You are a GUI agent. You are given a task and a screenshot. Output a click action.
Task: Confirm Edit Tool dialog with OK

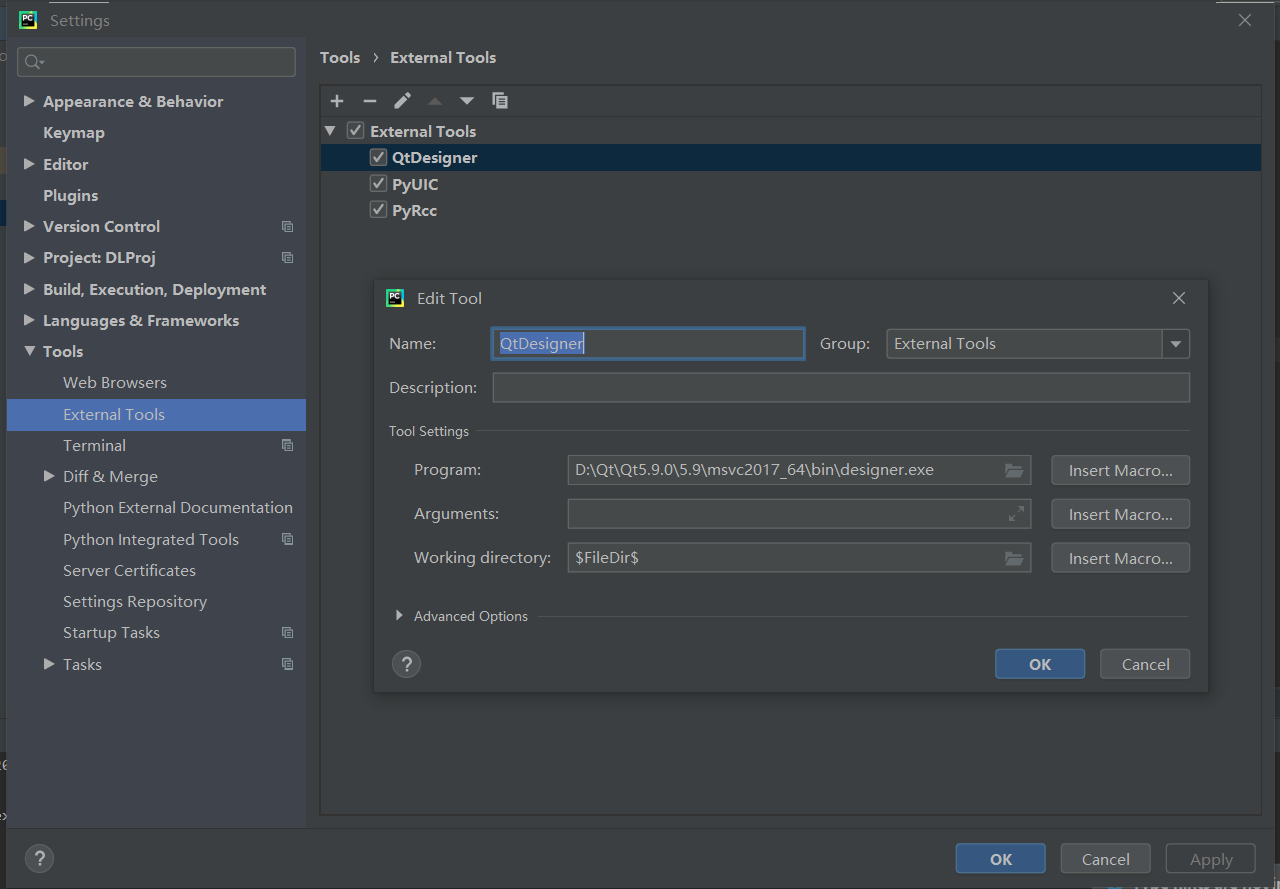pyautogui.click(x=1039, y=663)
